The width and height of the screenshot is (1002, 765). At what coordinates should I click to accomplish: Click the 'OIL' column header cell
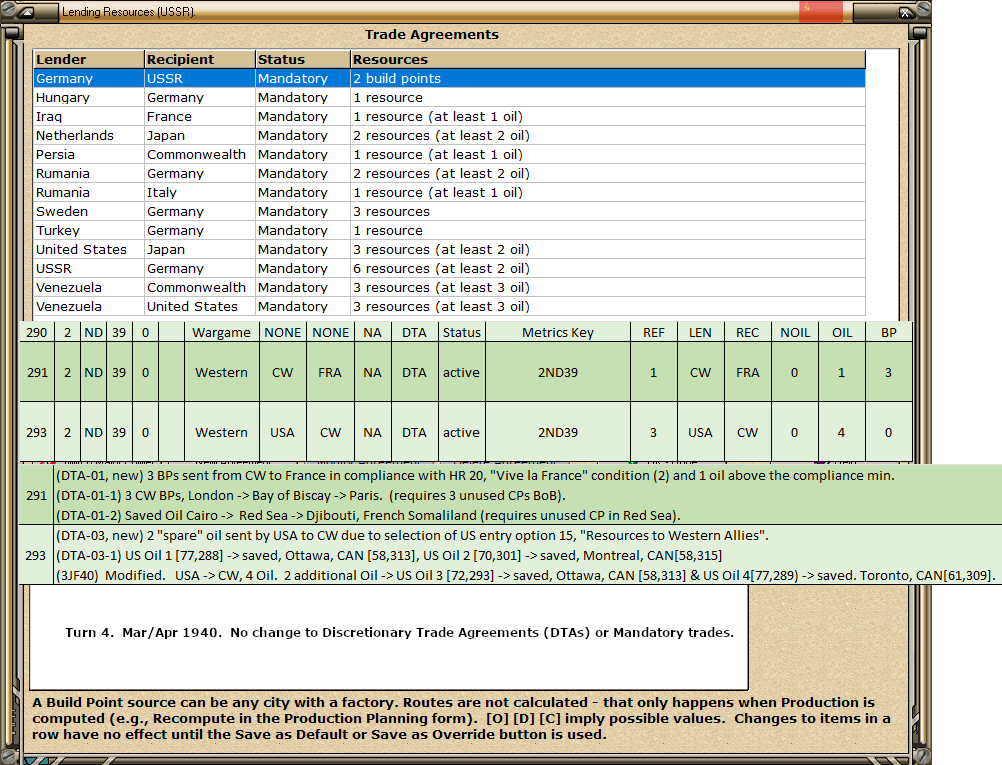[x=842, y=332]
